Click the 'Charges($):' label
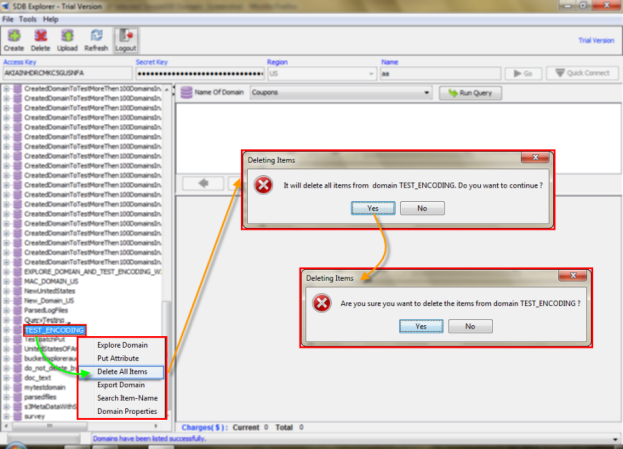The height and width of the screenshot is (449, 623). [x=205, y=428]
